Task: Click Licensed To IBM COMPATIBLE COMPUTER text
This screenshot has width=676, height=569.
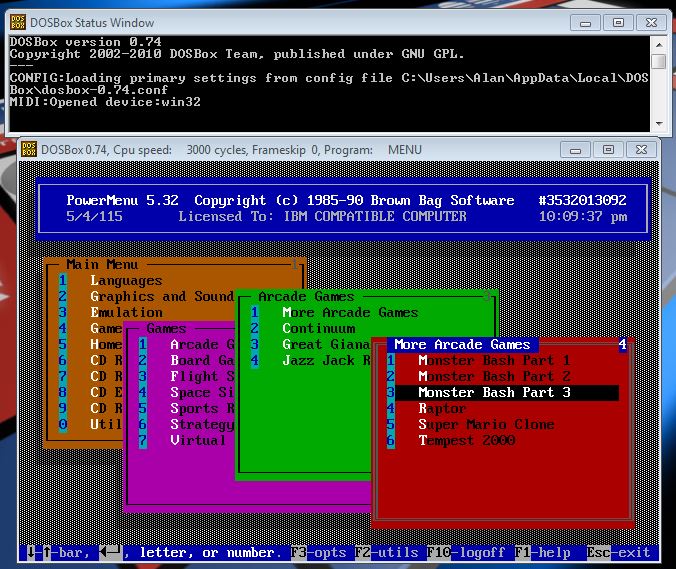Action: coord(322,216)
